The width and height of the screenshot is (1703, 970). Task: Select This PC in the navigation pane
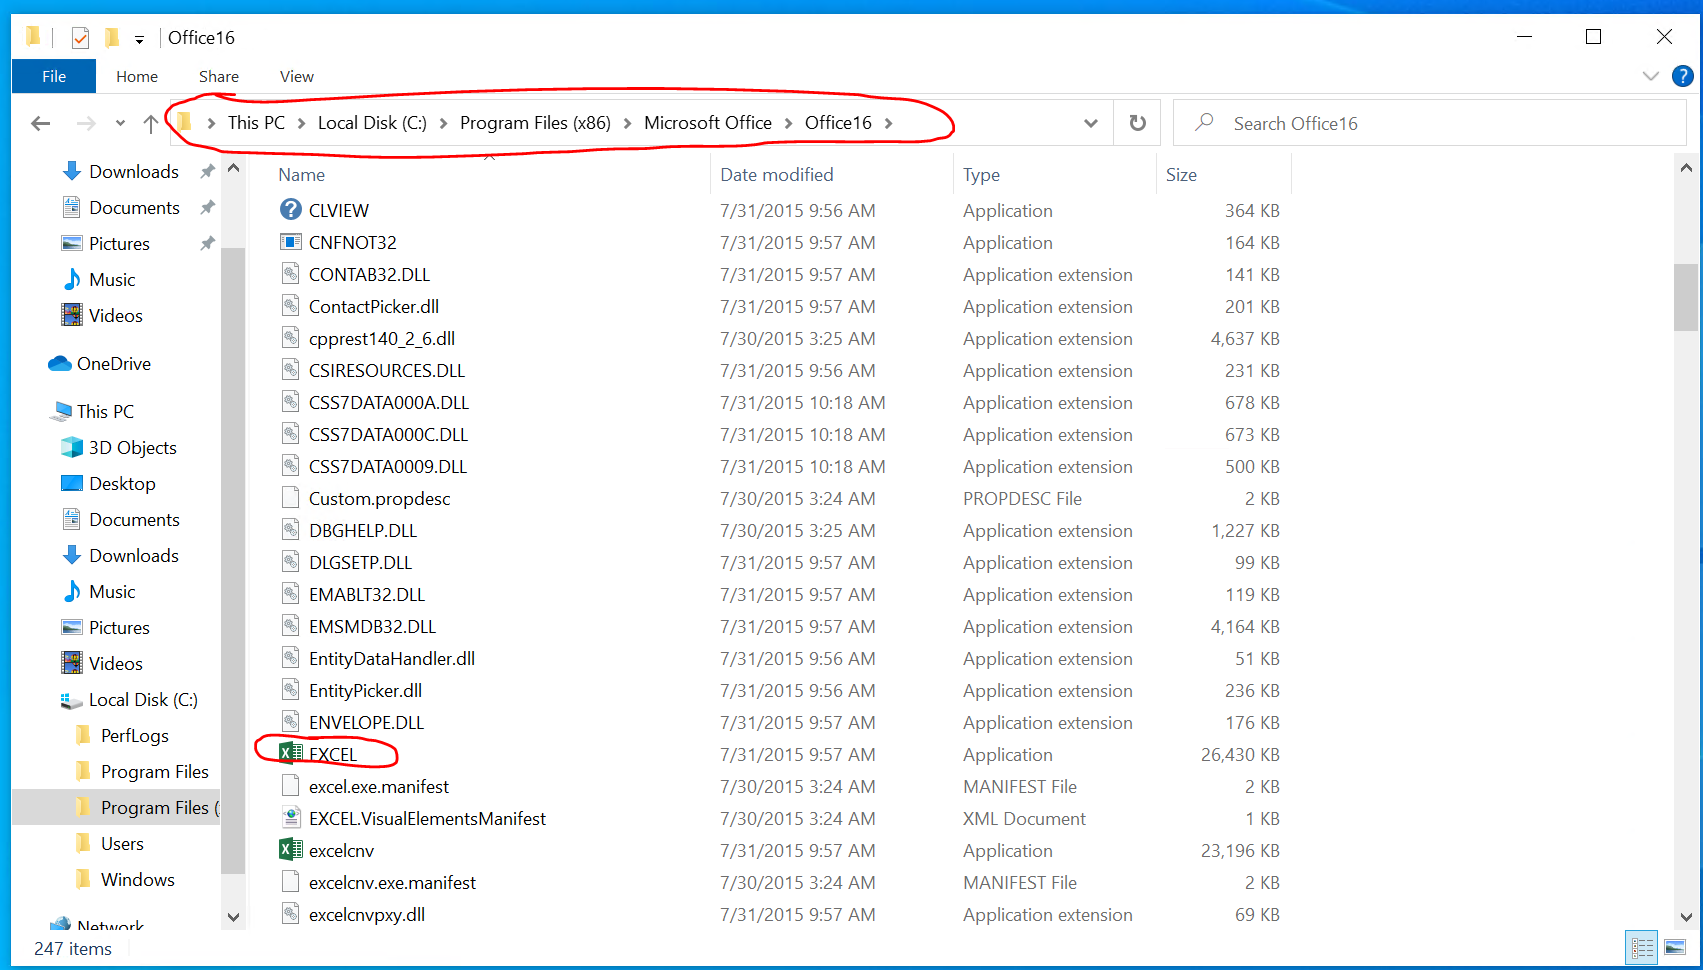point(105,411)
